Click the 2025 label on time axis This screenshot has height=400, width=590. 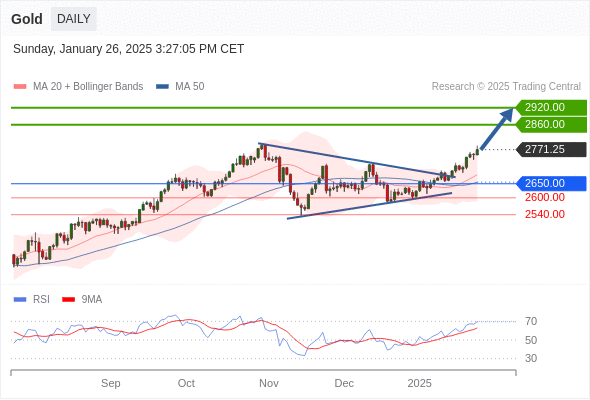tap(420, 383)
